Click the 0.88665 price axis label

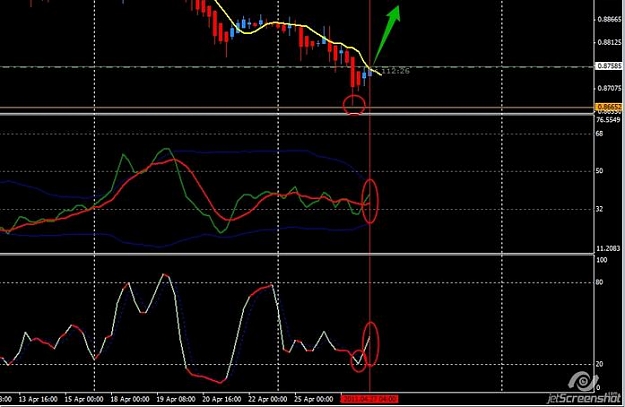(609, 19)
